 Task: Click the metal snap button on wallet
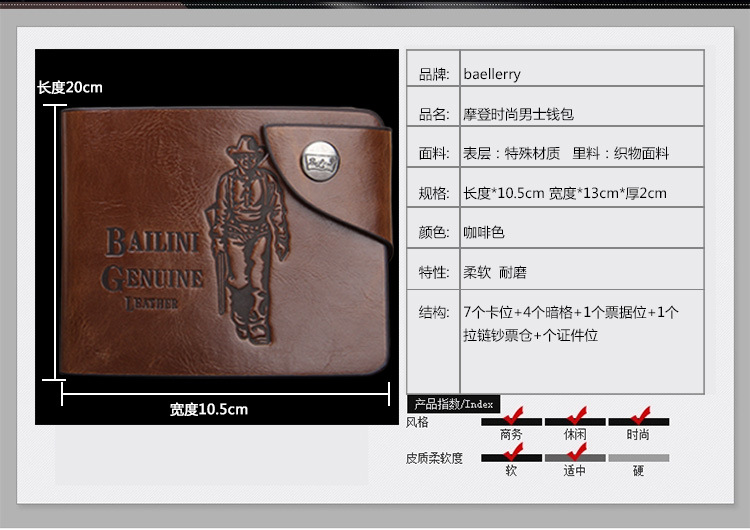(x=320, y=161)
